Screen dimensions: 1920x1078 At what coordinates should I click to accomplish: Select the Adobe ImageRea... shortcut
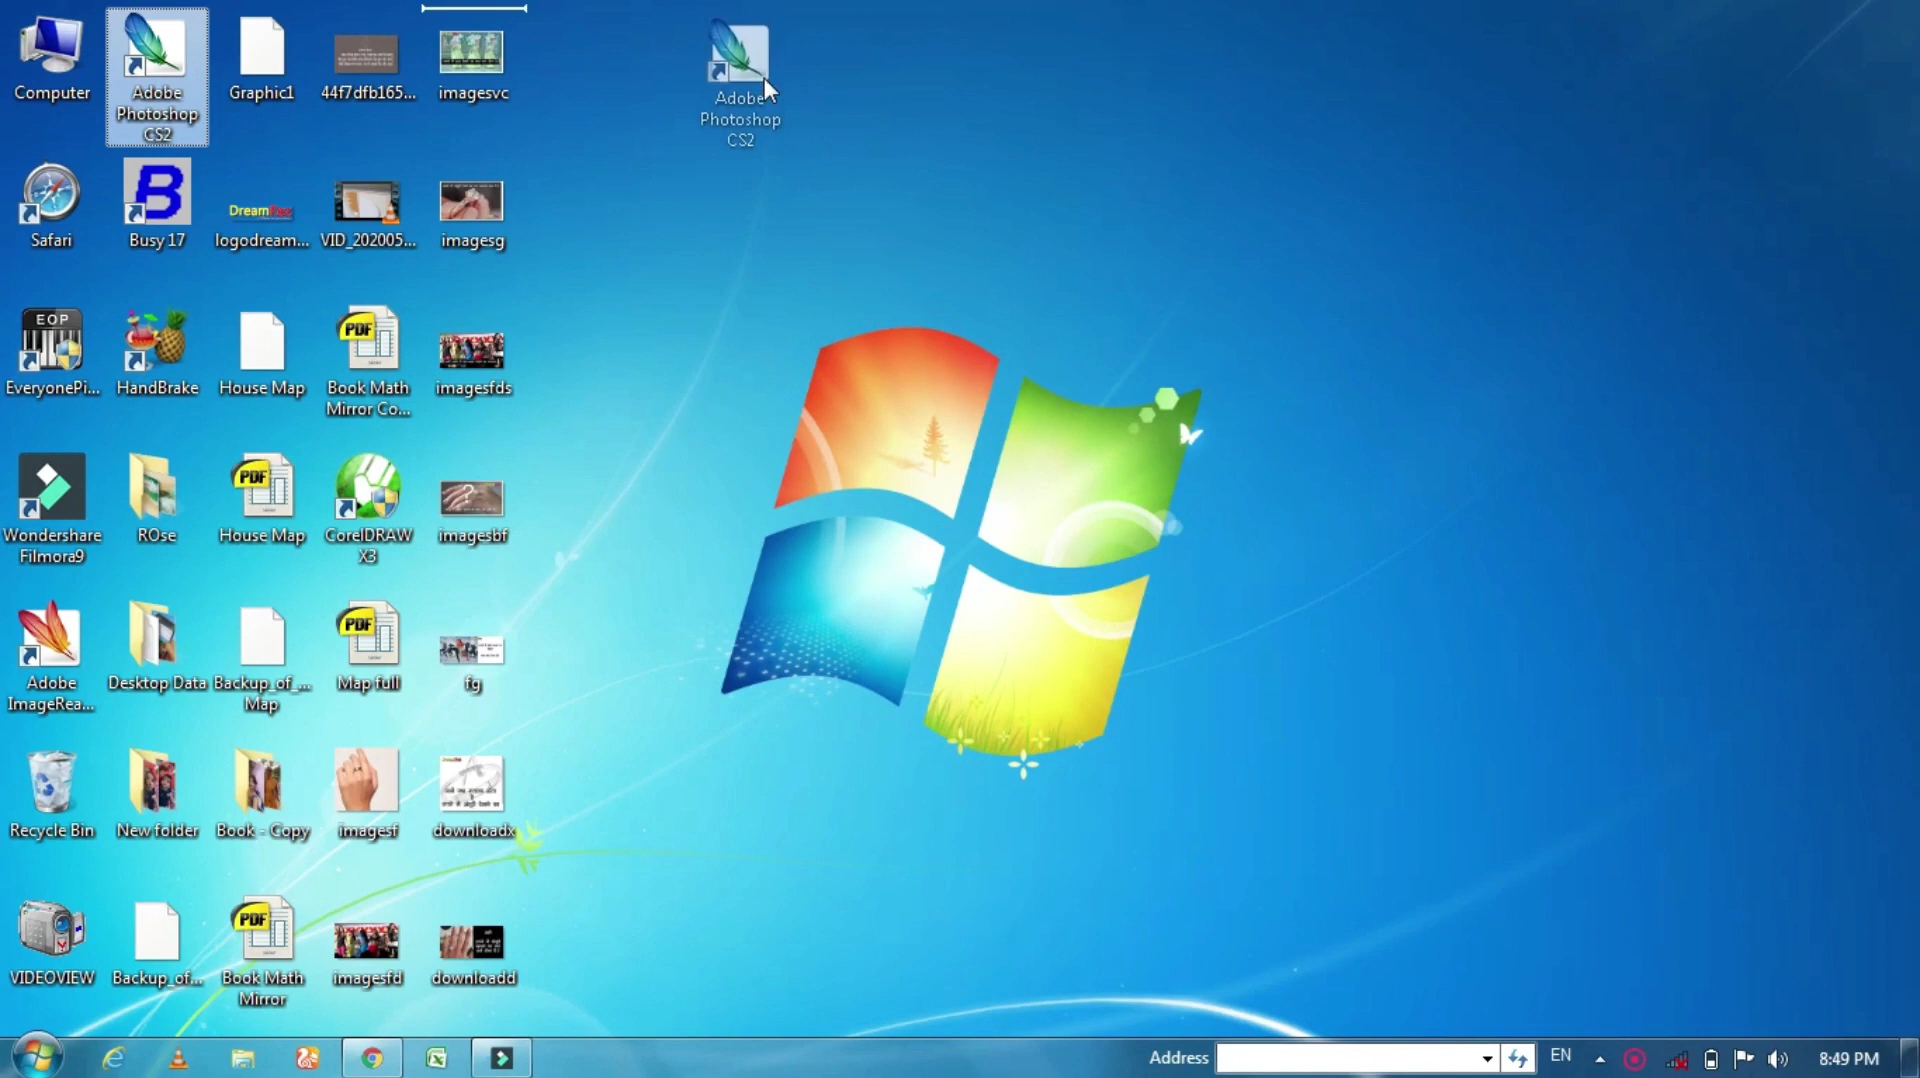coord(51,658)
